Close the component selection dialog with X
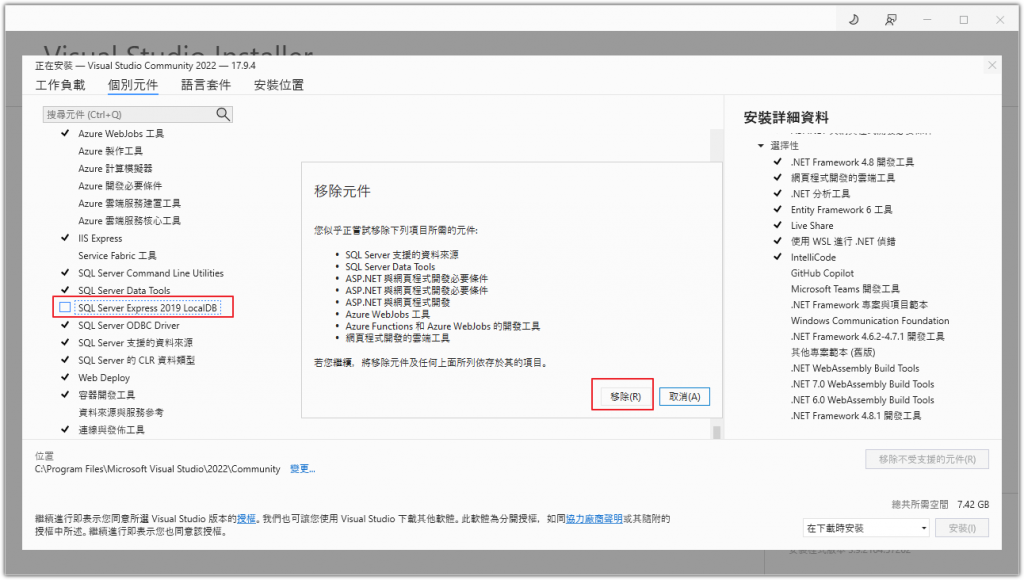Image resolution: width=1024 pixels, height=580 pixels. tap(992, 65)
